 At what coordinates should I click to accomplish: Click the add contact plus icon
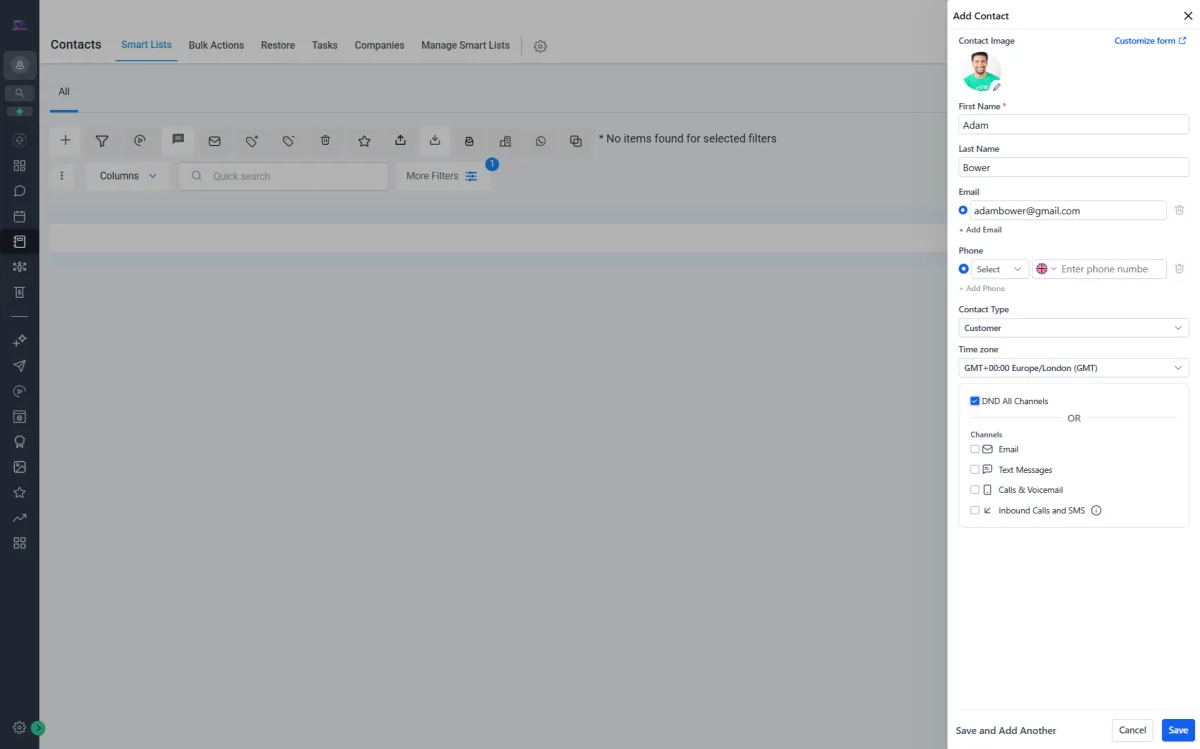(x=66, y=141)
